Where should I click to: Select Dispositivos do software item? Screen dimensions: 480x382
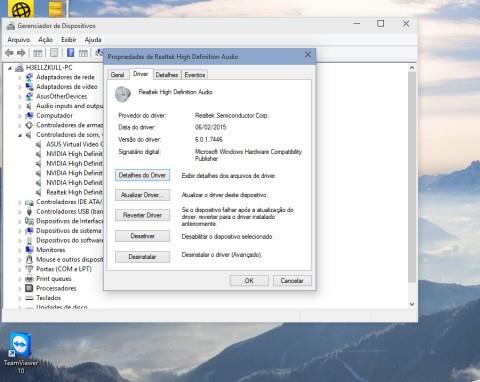point(69,240)
